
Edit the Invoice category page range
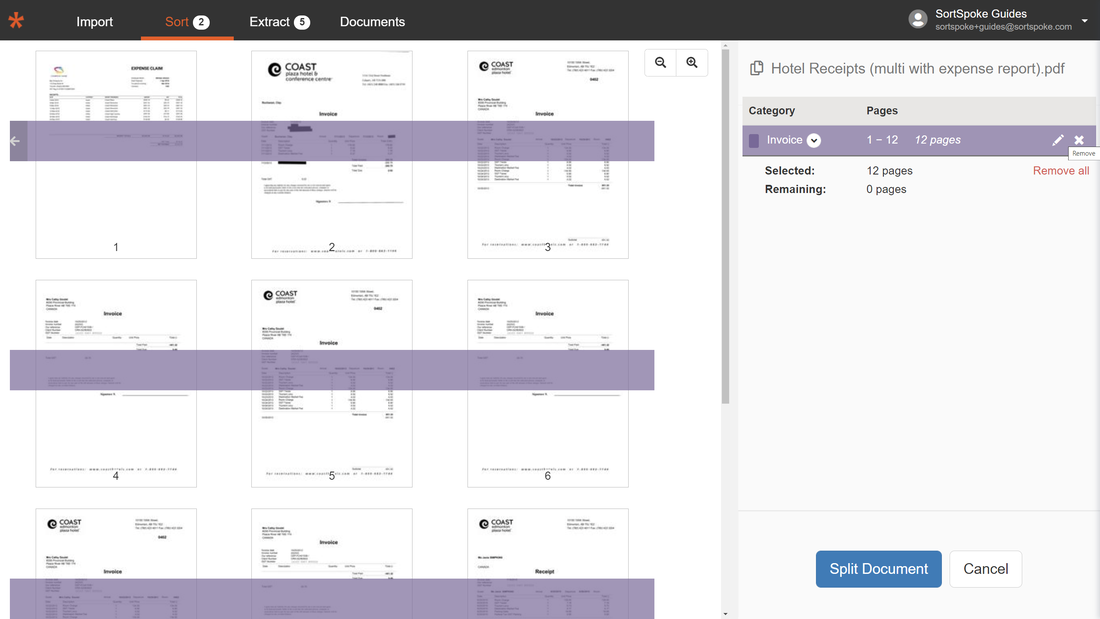tap(1057, 140)
